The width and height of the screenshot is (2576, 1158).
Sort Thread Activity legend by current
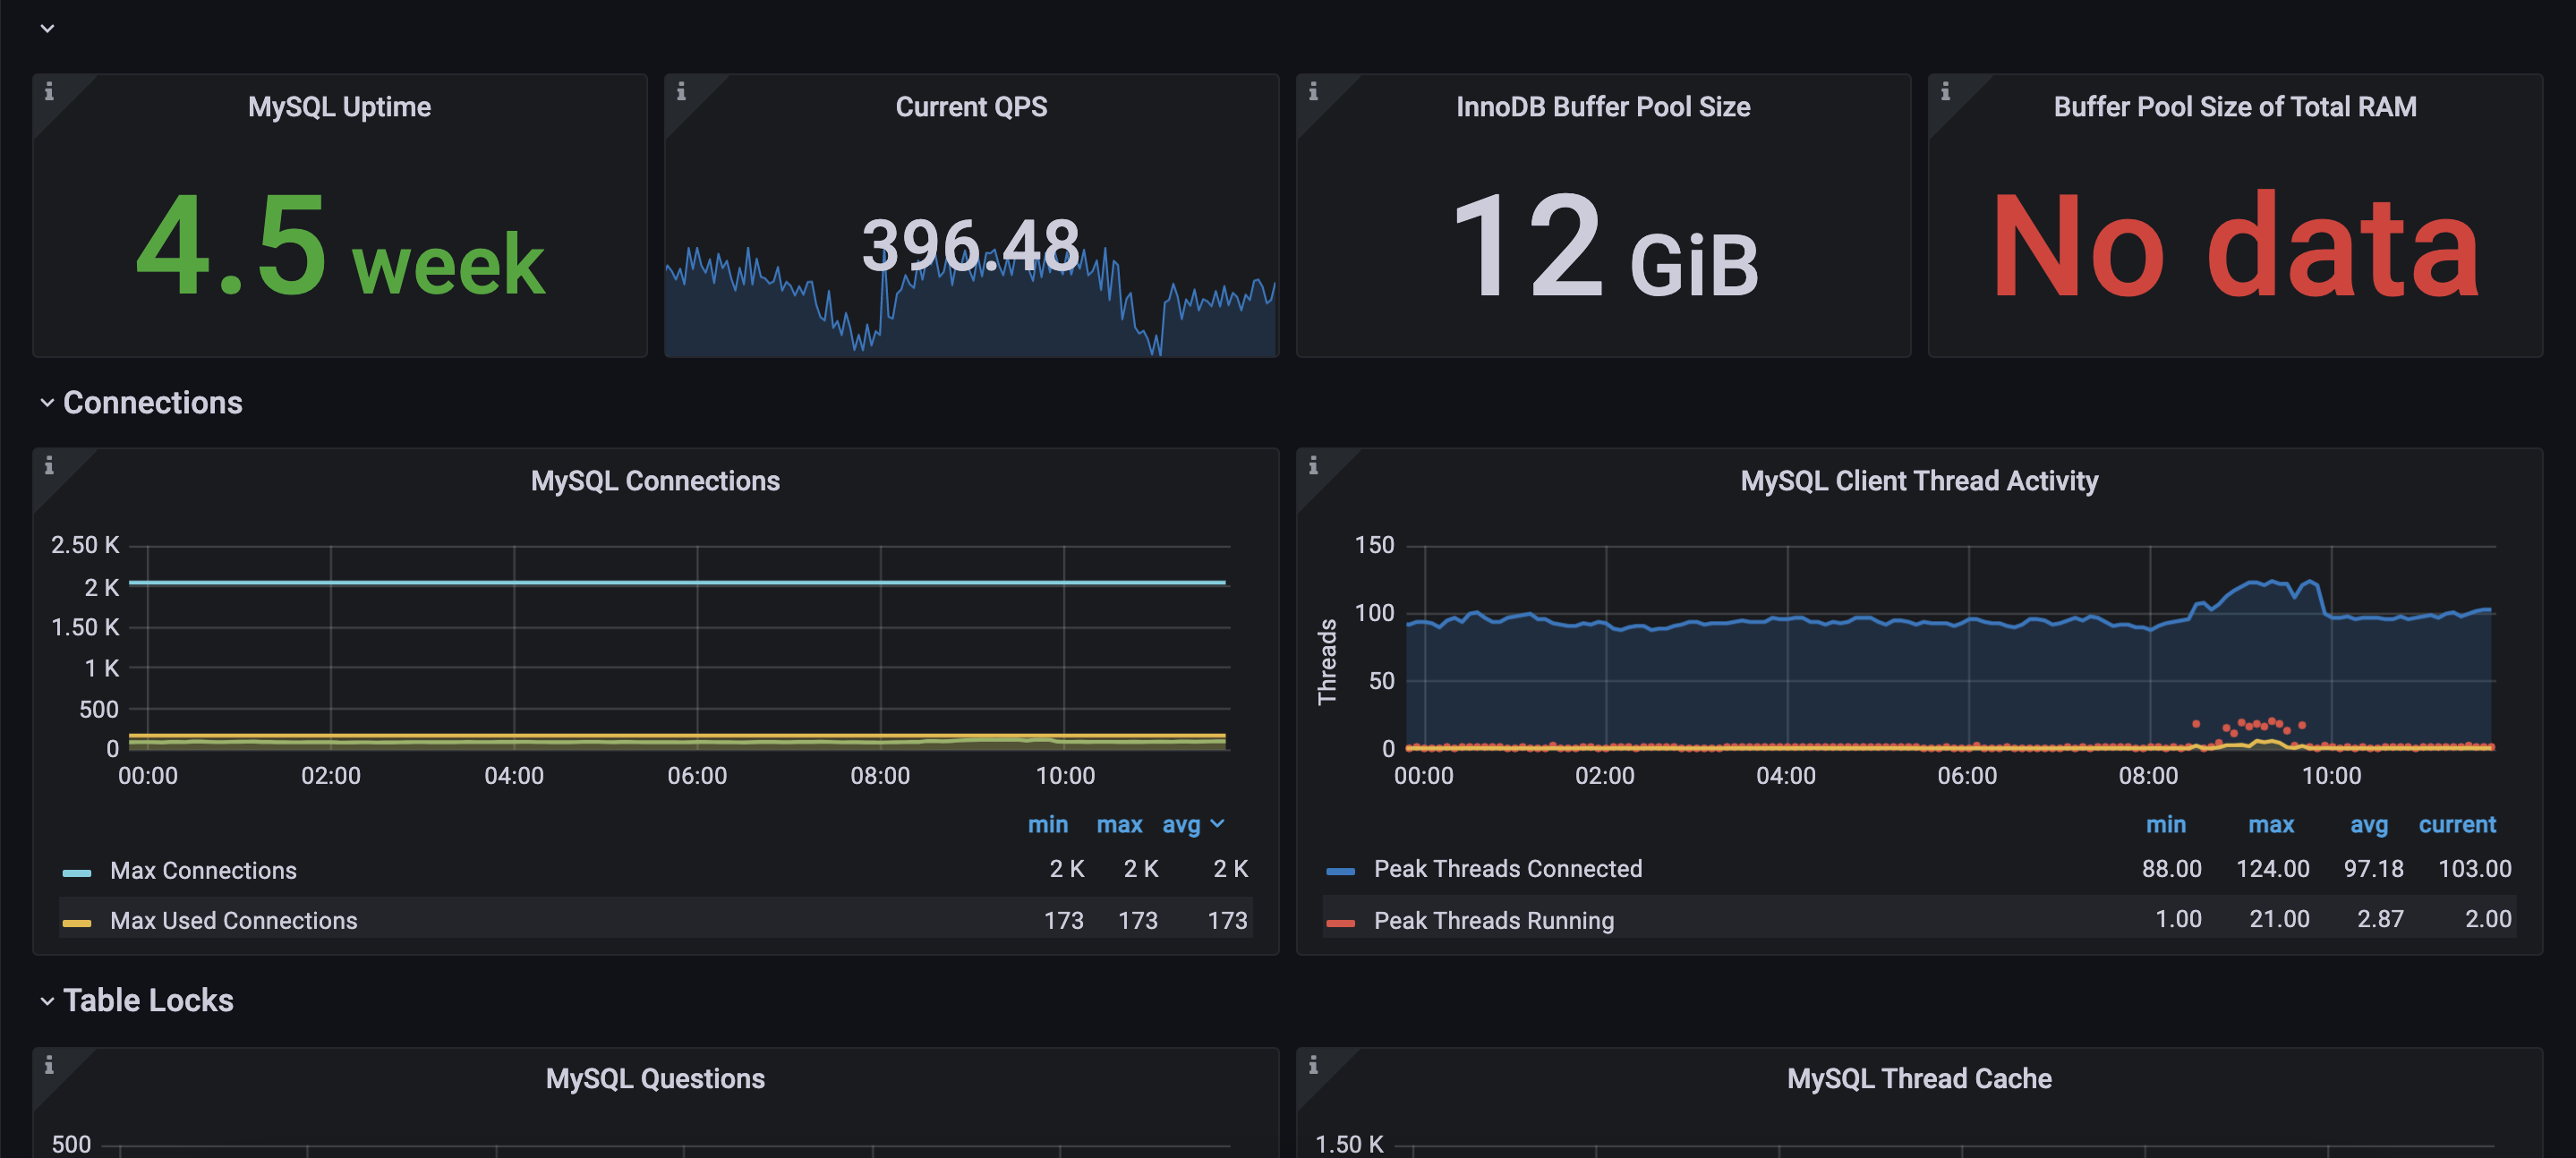point(2457,825)
